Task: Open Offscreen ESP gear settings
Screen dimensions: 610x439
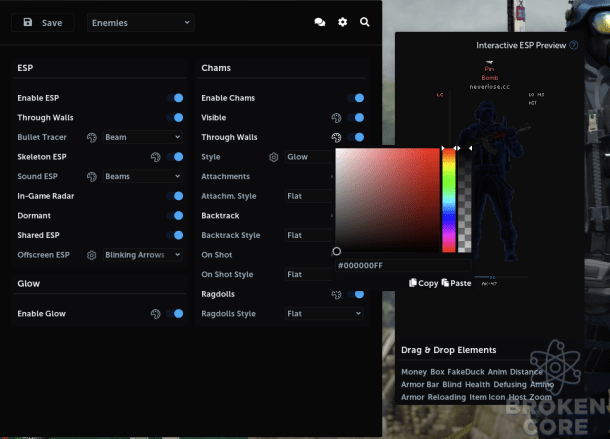Action: (92, 255)
